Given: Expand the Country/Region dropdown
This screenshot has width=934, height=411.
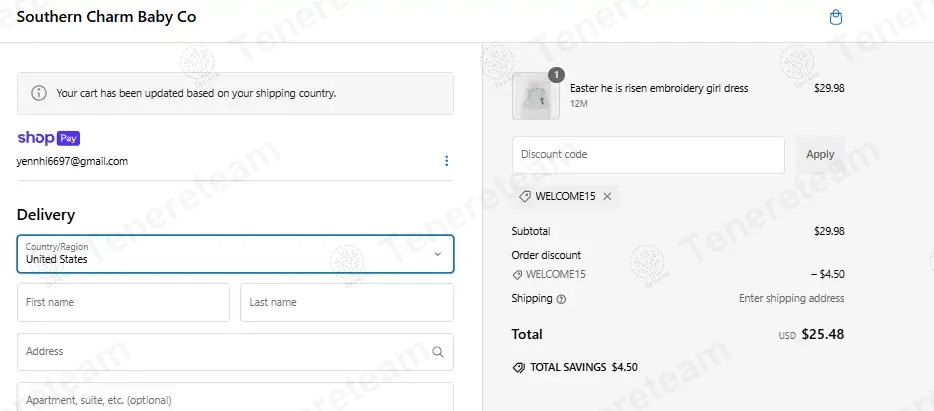Looking at the screenshot, I should pos(235,254).
